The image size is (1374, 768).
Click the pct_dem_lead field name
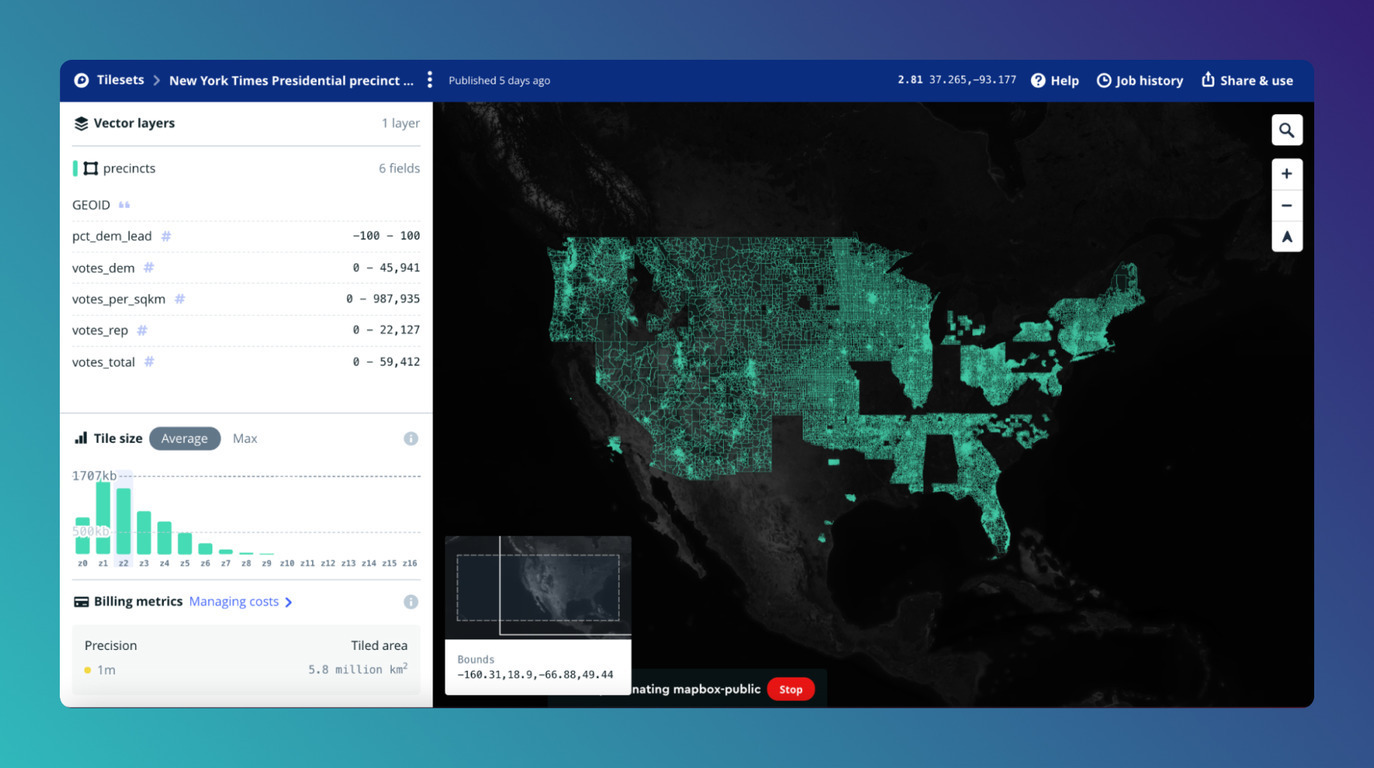coord(112,236)
